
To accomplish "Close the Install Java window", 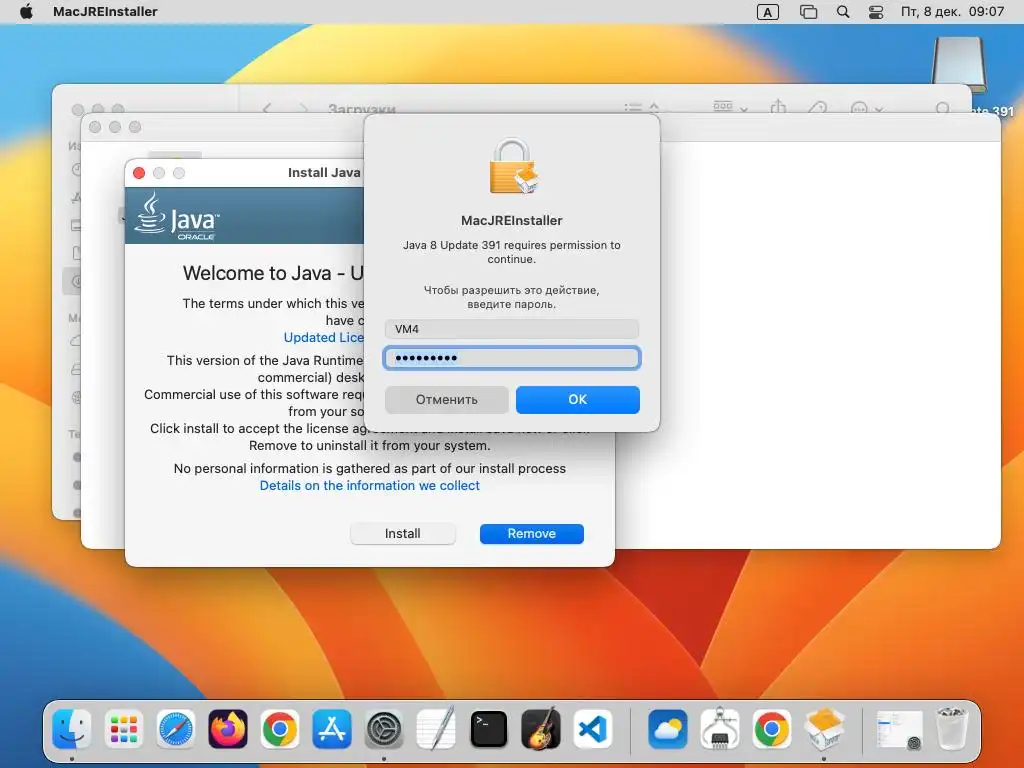I will 138,172.
